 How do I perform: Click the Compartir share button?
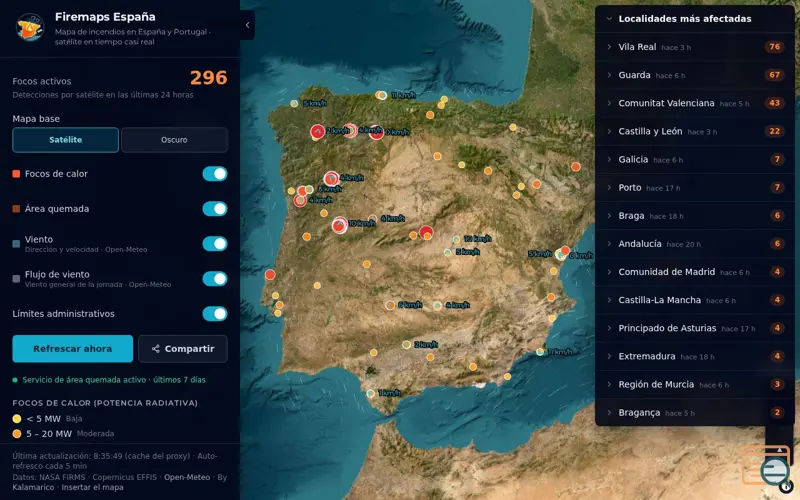183,348
